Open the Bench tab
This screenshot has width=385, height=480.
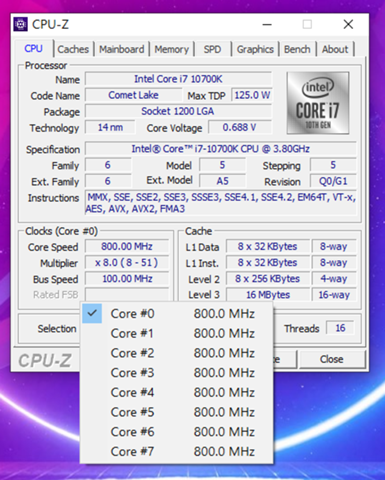click(x=297, y=49)
